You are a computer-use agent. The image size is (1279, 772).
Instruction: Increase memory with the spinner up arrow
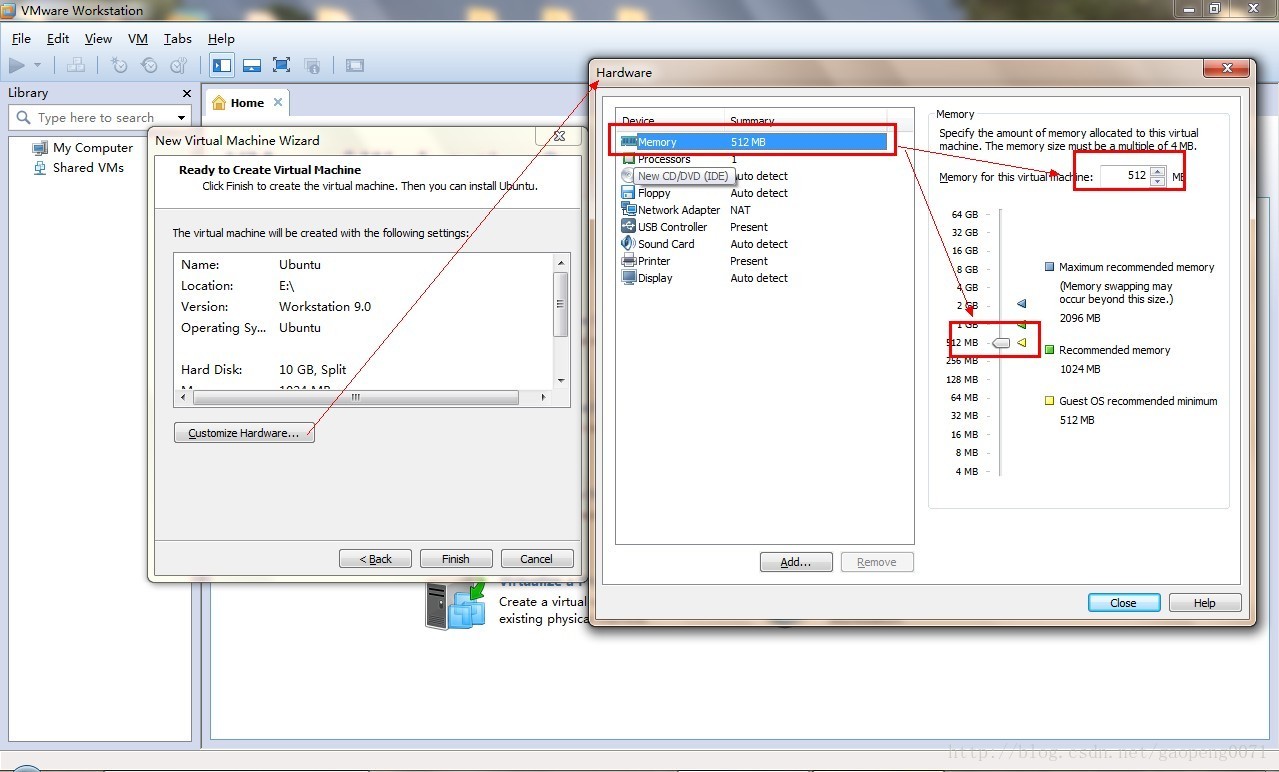[x=1158, y=171]
